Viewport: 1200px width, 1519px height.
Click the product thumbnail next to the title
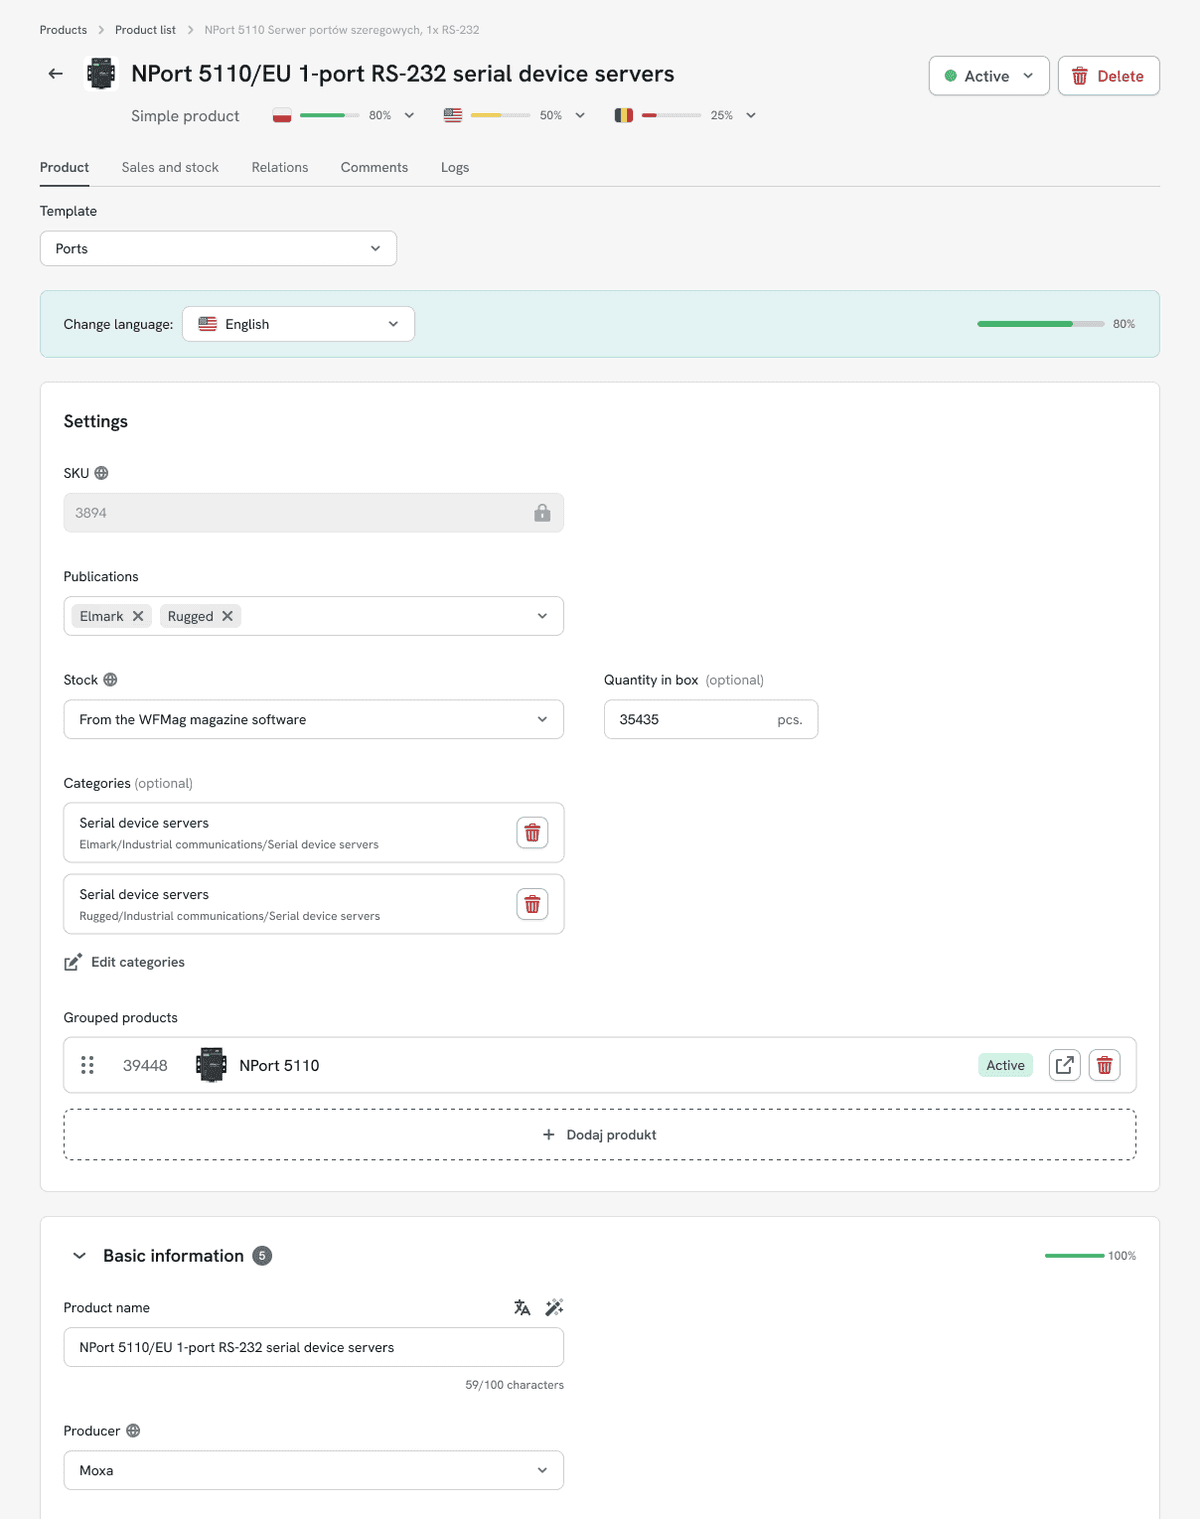click(101, 74)
